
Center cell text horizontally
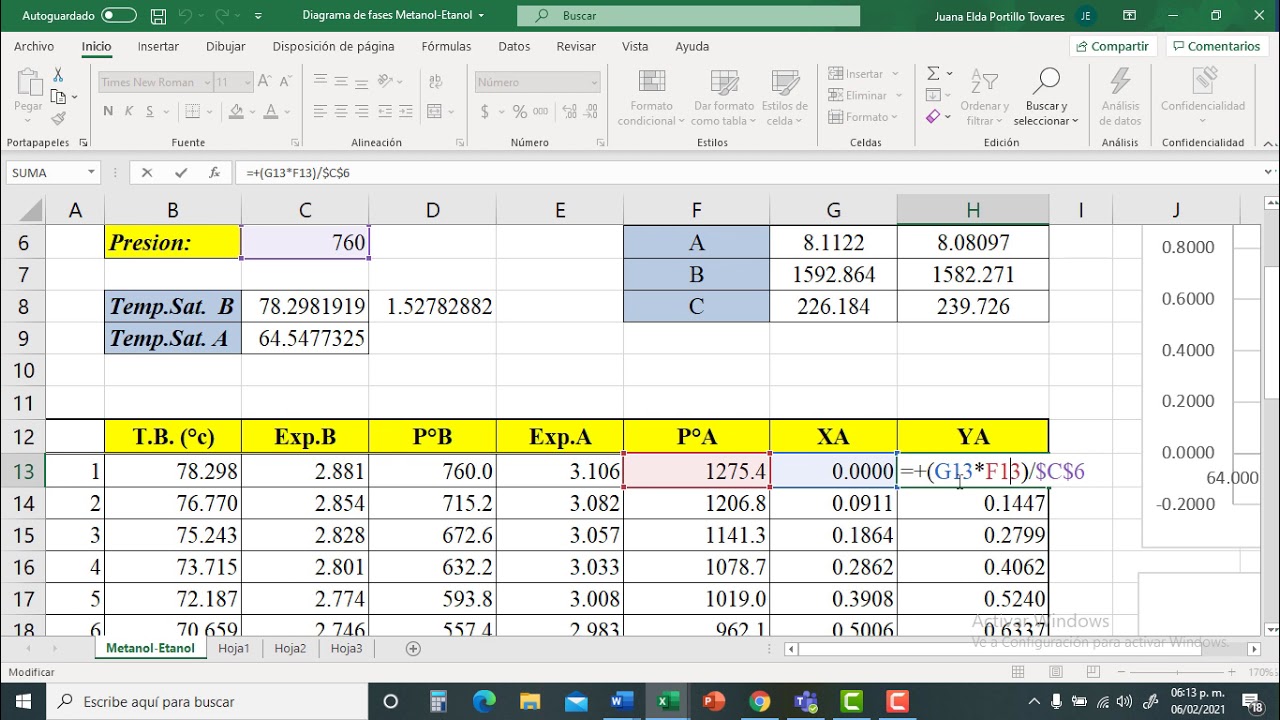(x=342, y=111)
